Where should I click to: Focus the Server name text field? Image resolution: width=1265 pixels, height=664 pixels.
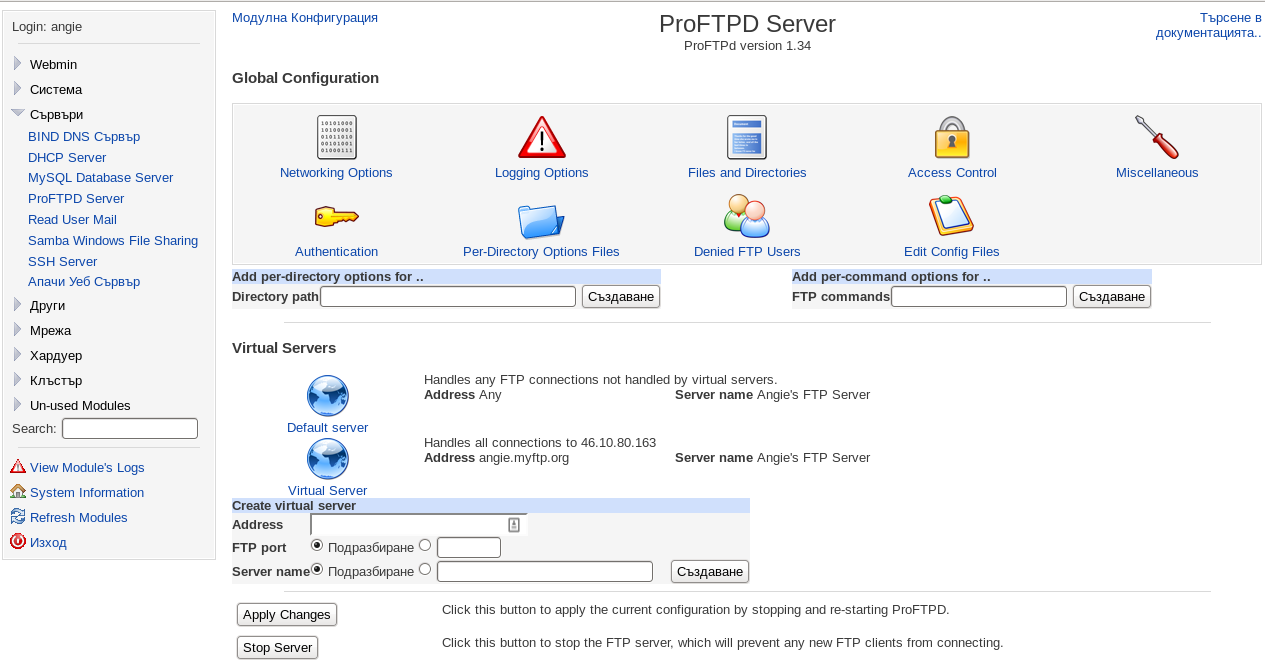coord(545,571)
